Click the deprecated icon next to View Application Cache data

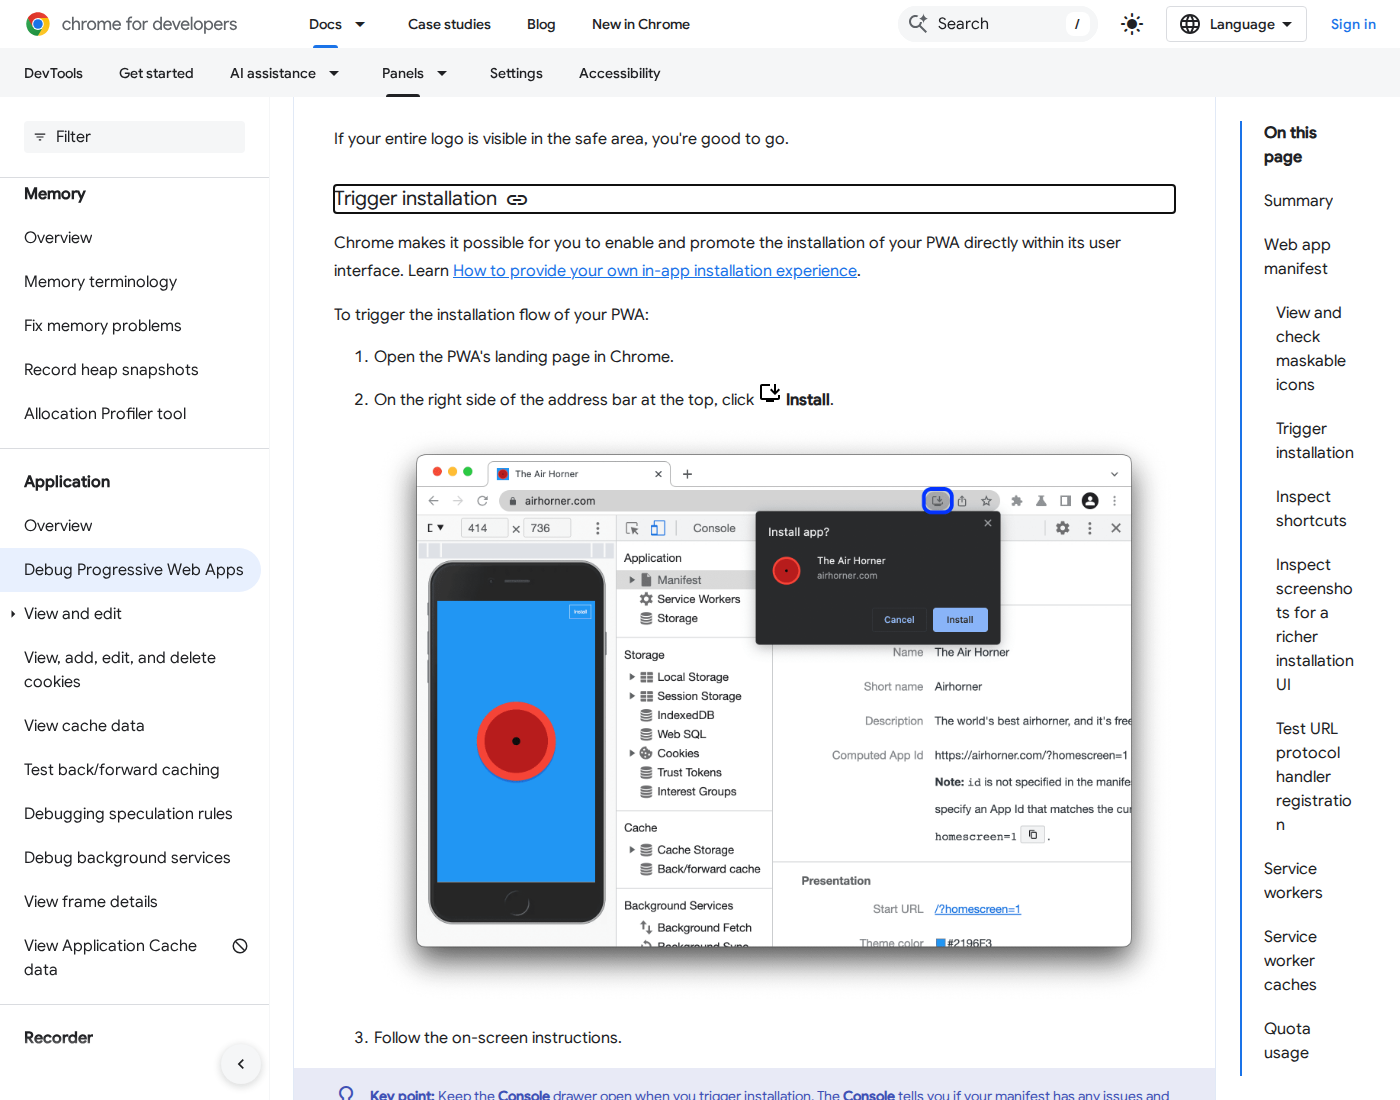(240, 945)
